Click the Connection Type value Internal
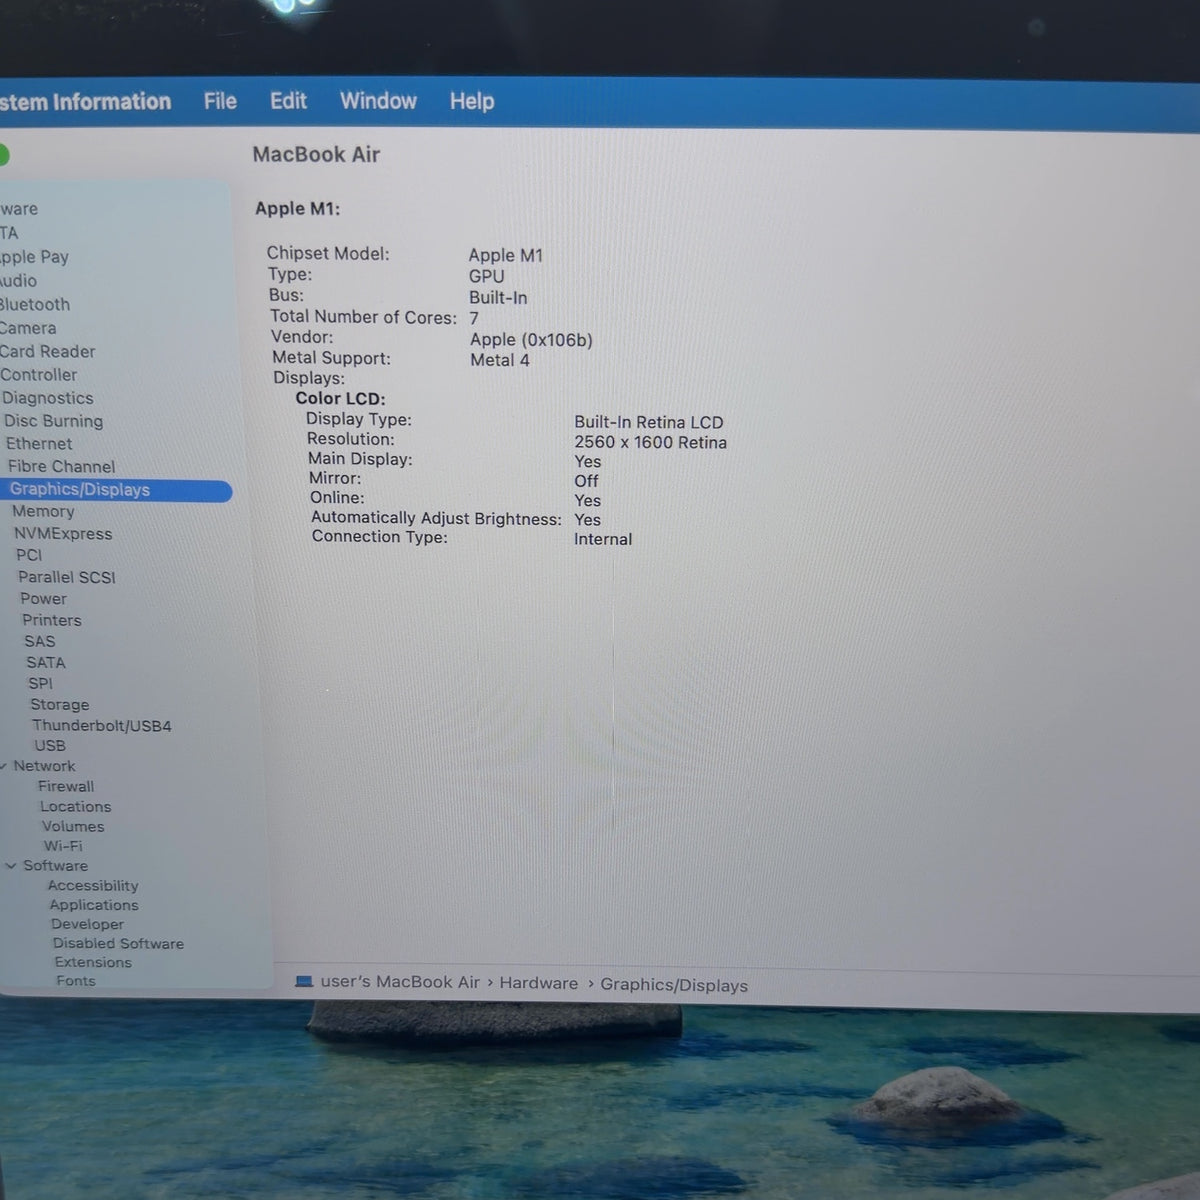This screenshot has width=1200, height=1200. (x=603, y=539)
